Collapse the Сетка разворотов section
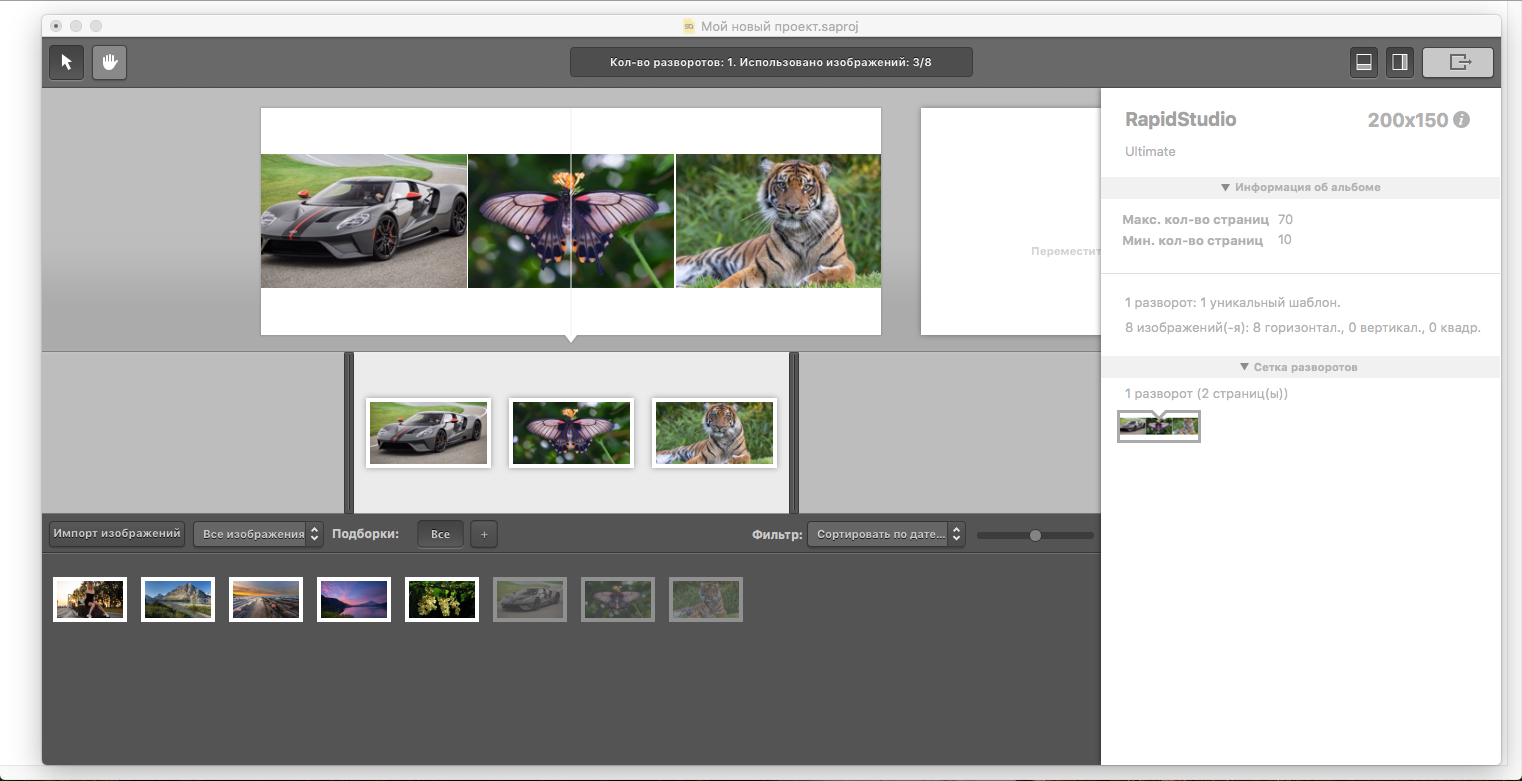1522x781 pixels. pos(1300,367)
